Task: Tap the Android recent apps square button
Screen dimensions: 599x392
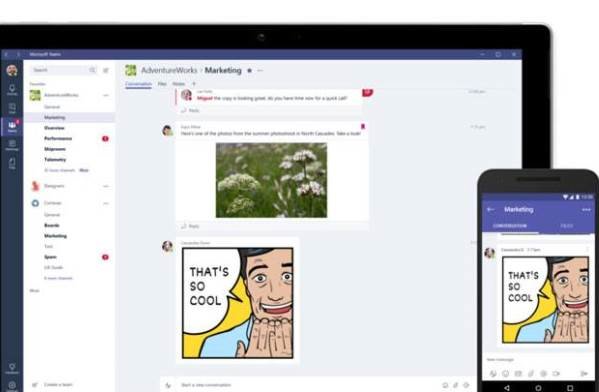Action: point(570,388)
